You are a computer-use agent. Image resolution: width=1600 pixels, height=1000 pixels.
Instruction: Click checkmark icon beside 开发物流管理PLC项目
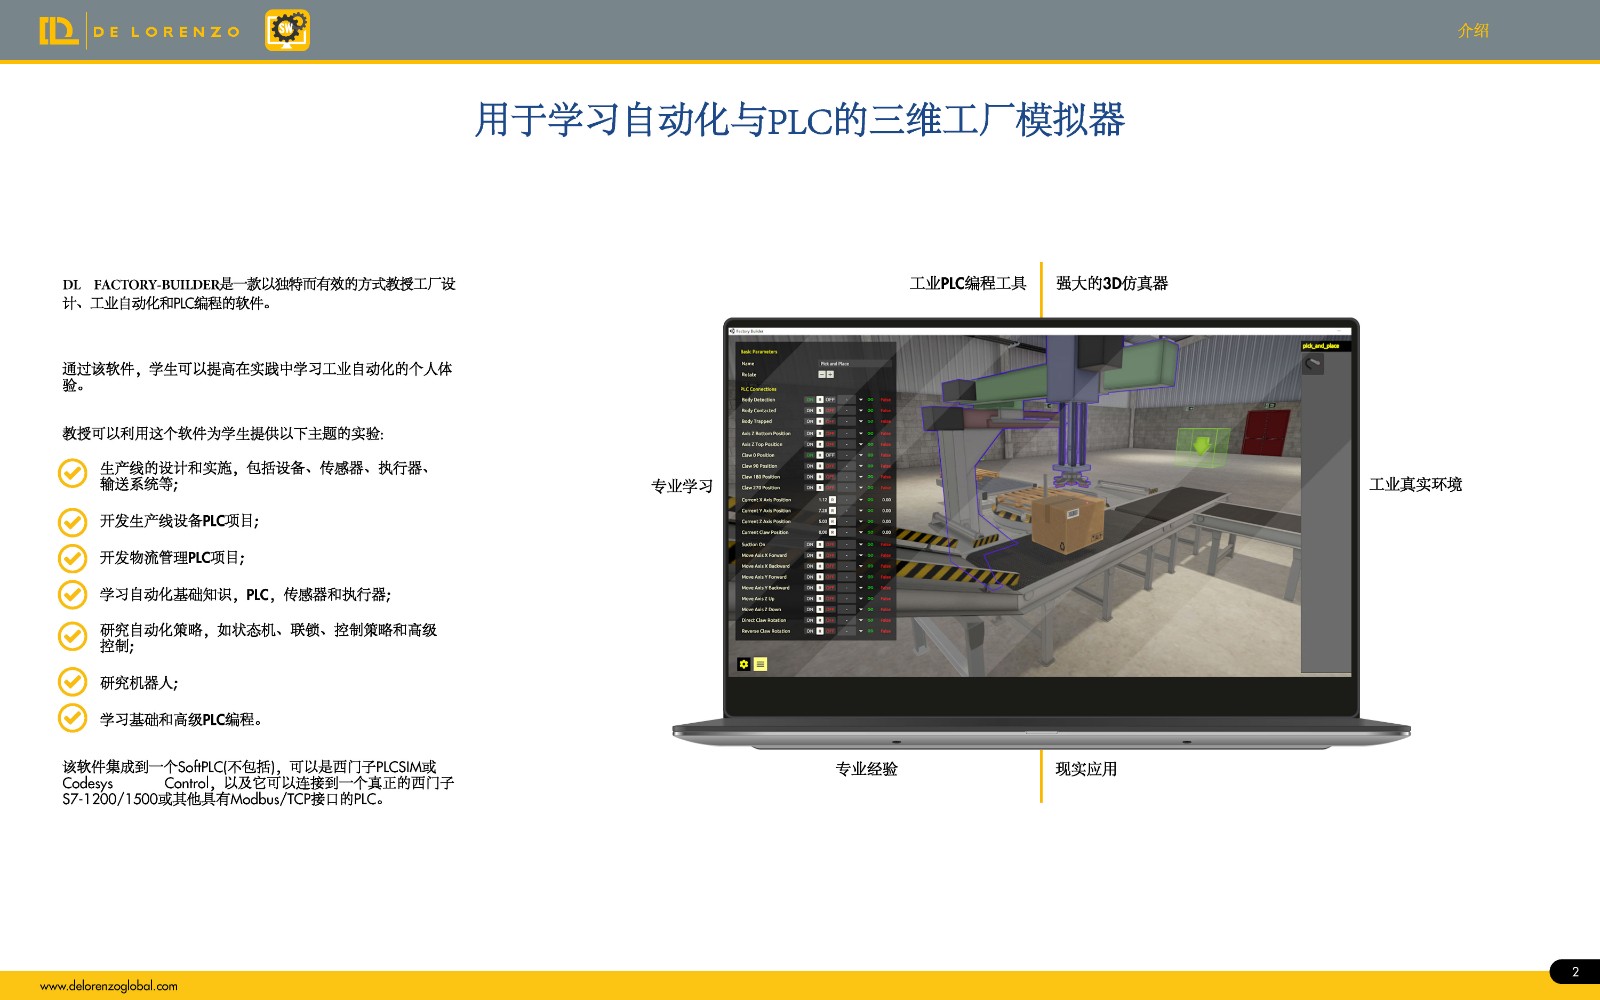72,557
